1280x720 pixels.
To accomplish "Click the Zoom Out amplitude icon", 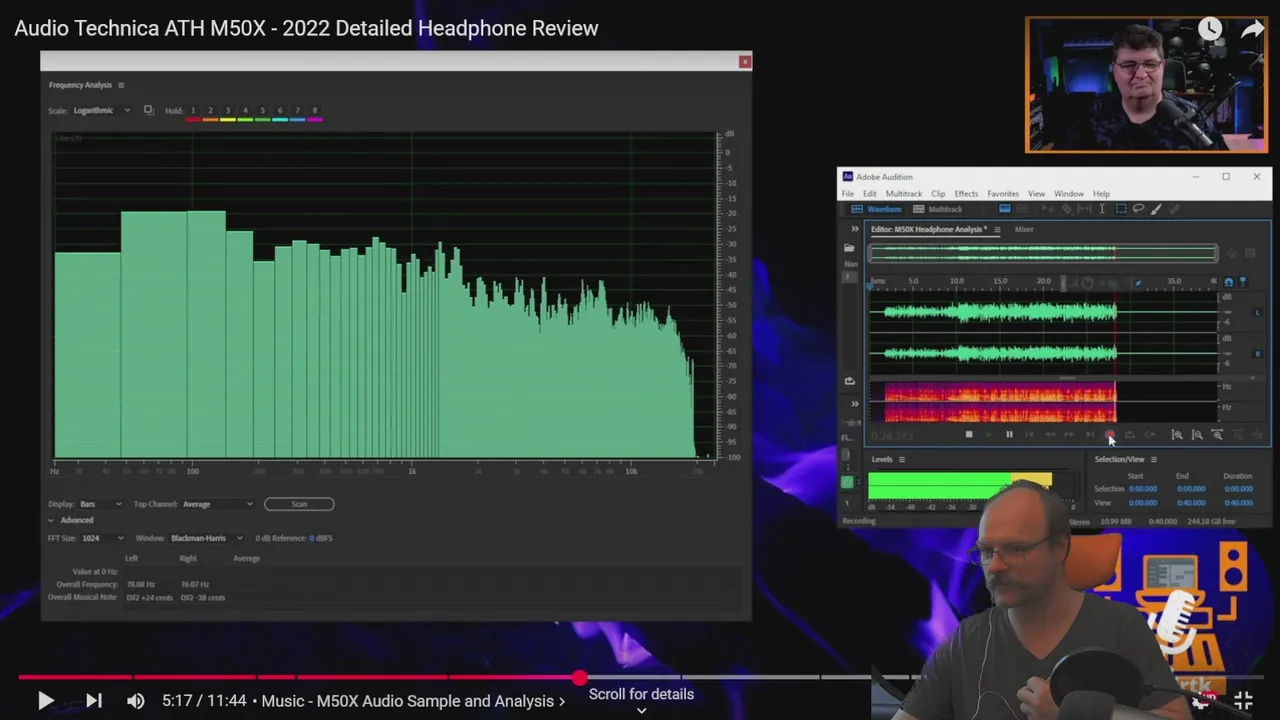I will pos(1197,435).
